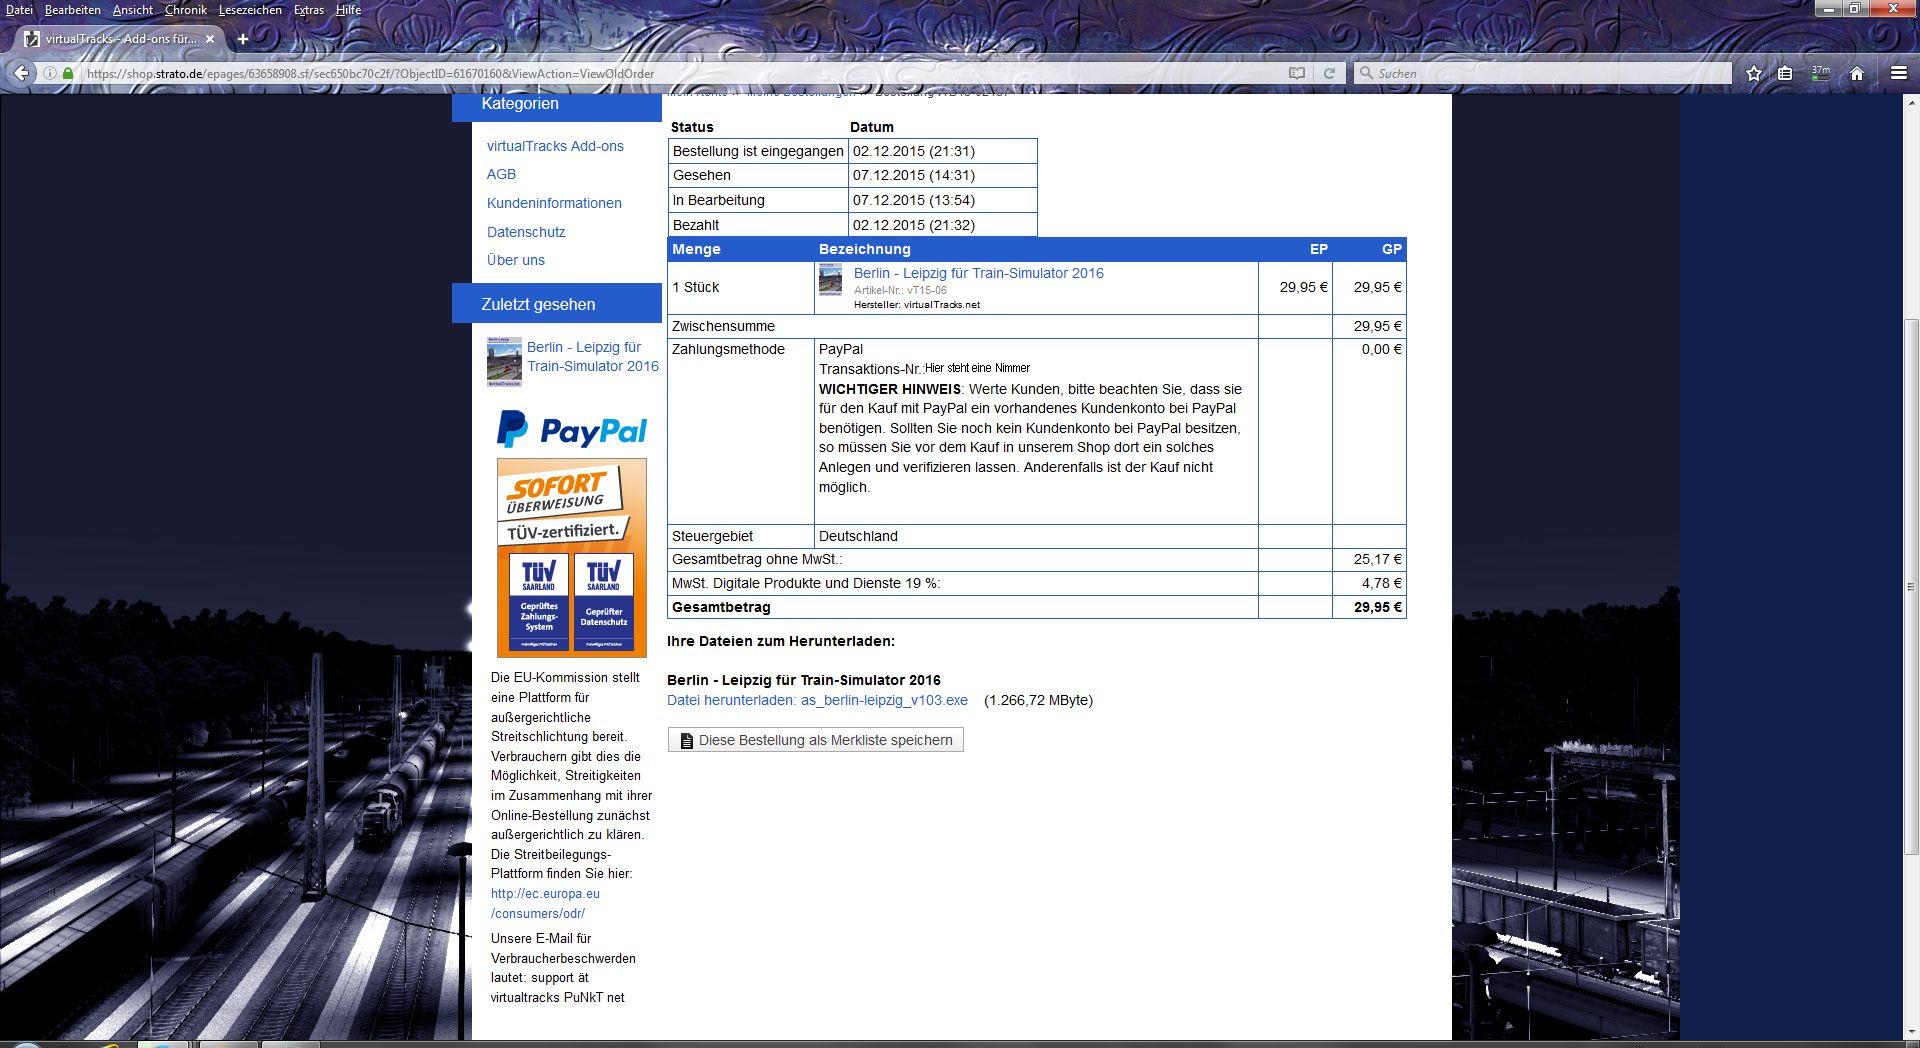Open the hamburger menu icon
Image resolution: width=1920 pixels, height=1048 pixels.
[1899, 73]
